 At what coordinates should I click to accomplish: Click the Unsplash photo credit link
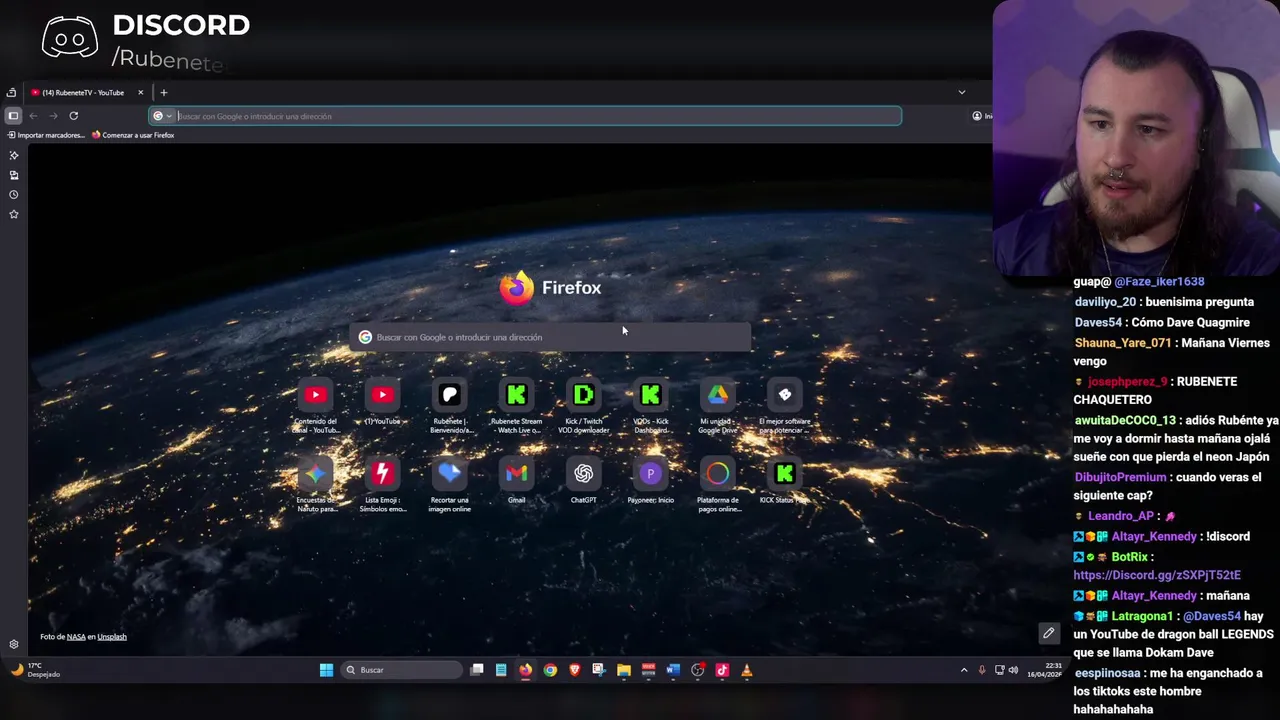(112, 637)
